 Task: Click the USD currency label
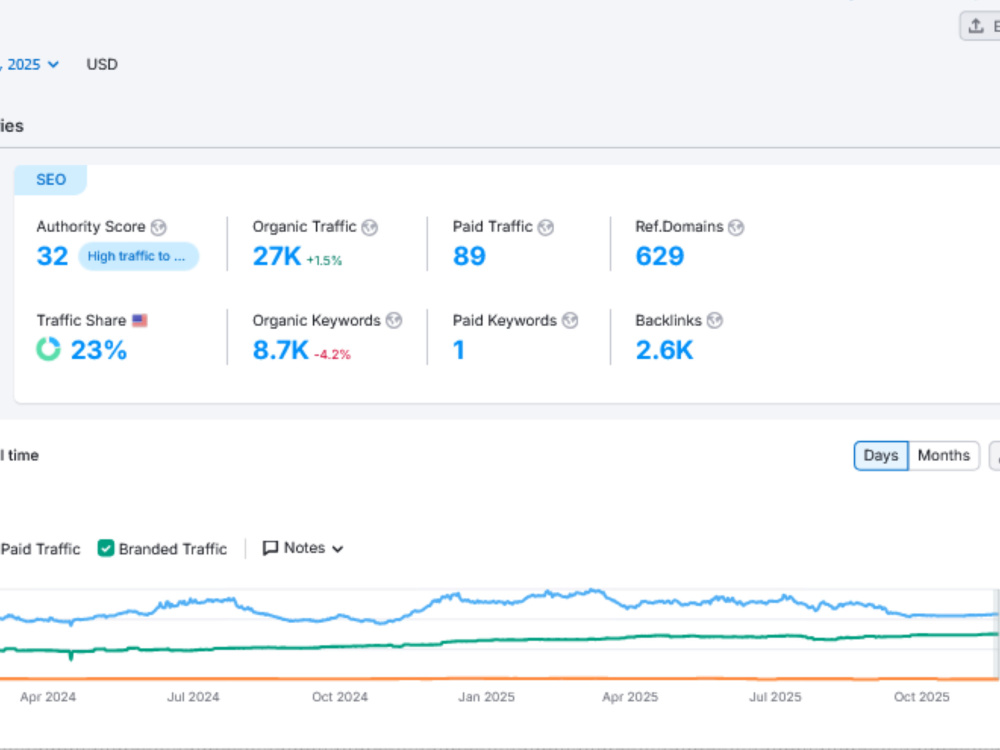(x=102, y=64)
